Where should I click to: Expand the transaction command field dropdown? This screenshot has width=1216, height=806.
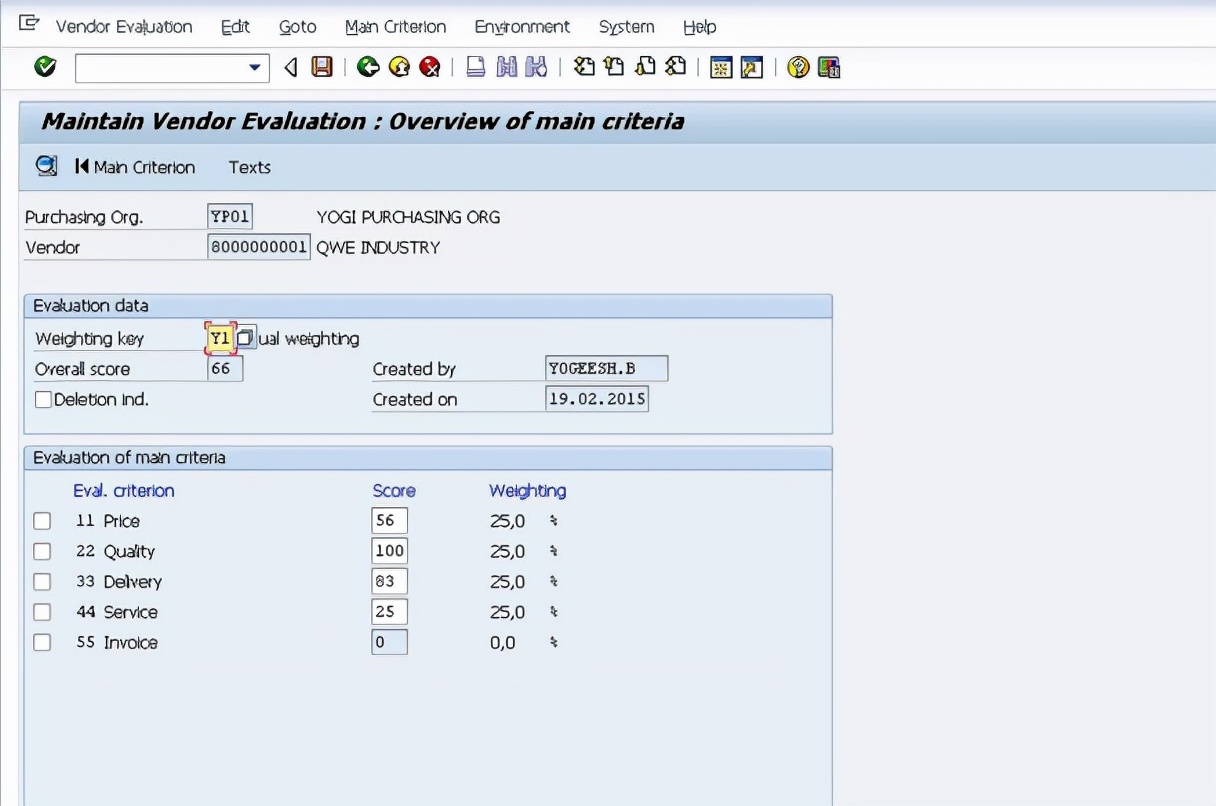(254, 68)
